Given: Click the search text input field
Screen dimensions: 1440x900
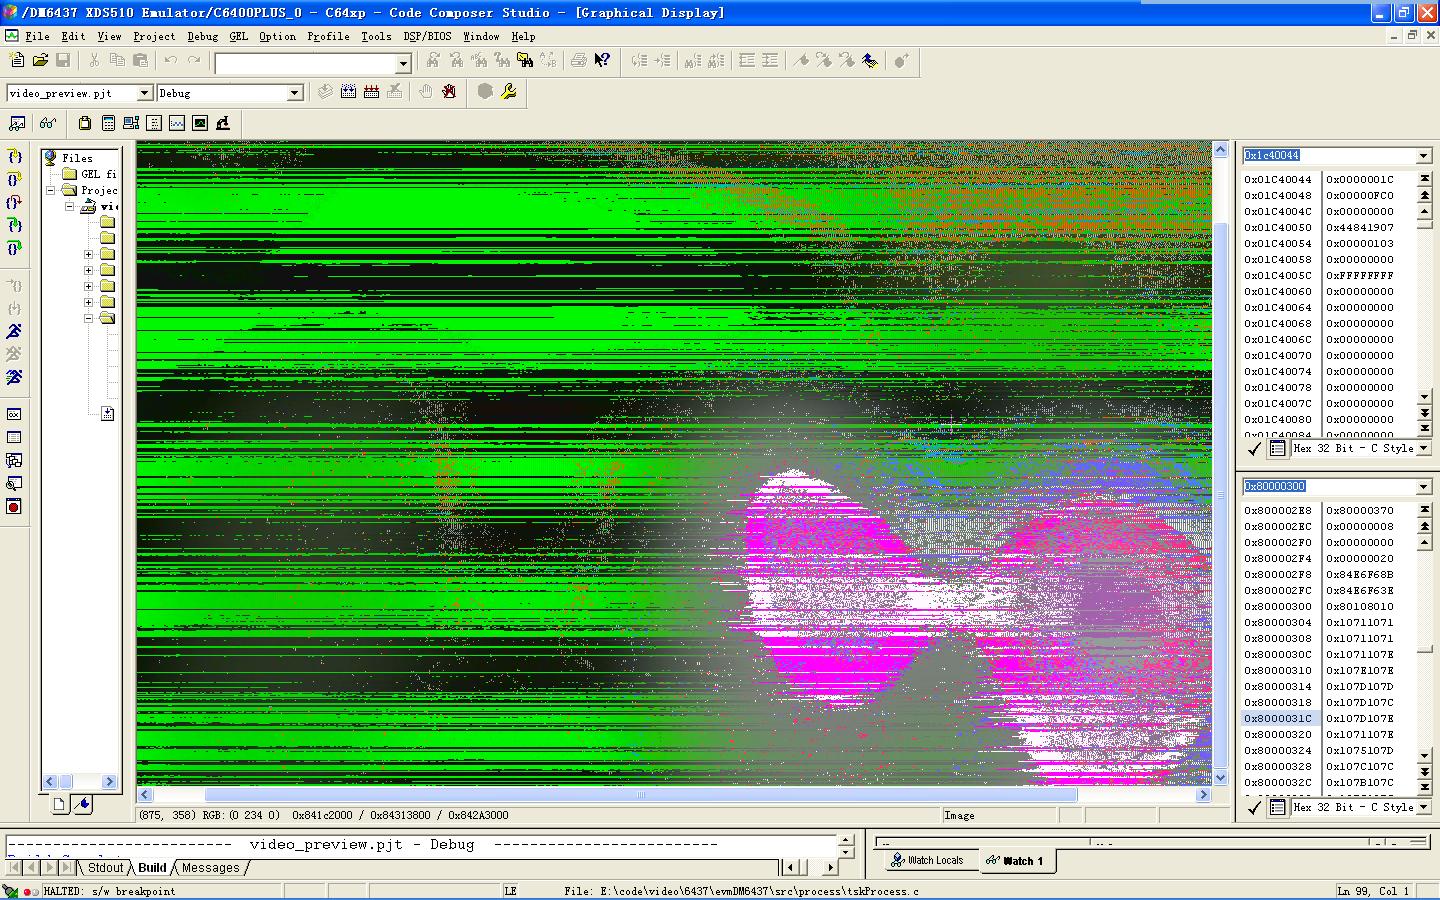Looking at the screenshot, I should pos(306,64).
